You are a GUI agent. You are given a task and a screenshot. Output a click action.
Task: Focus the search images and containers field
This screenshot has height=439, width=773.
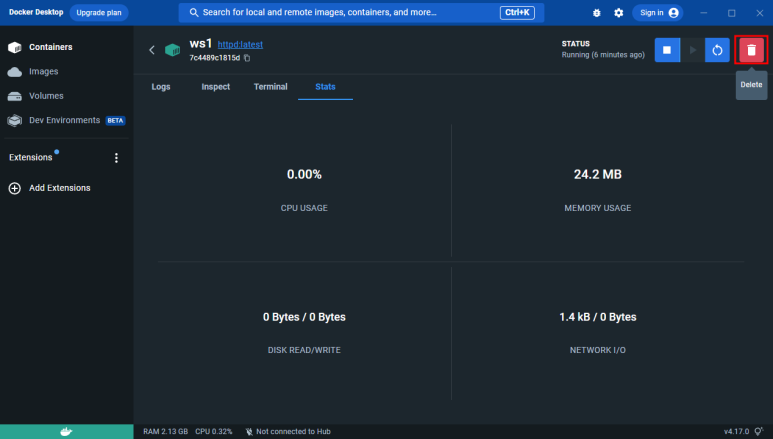click(x=361, y=12)
